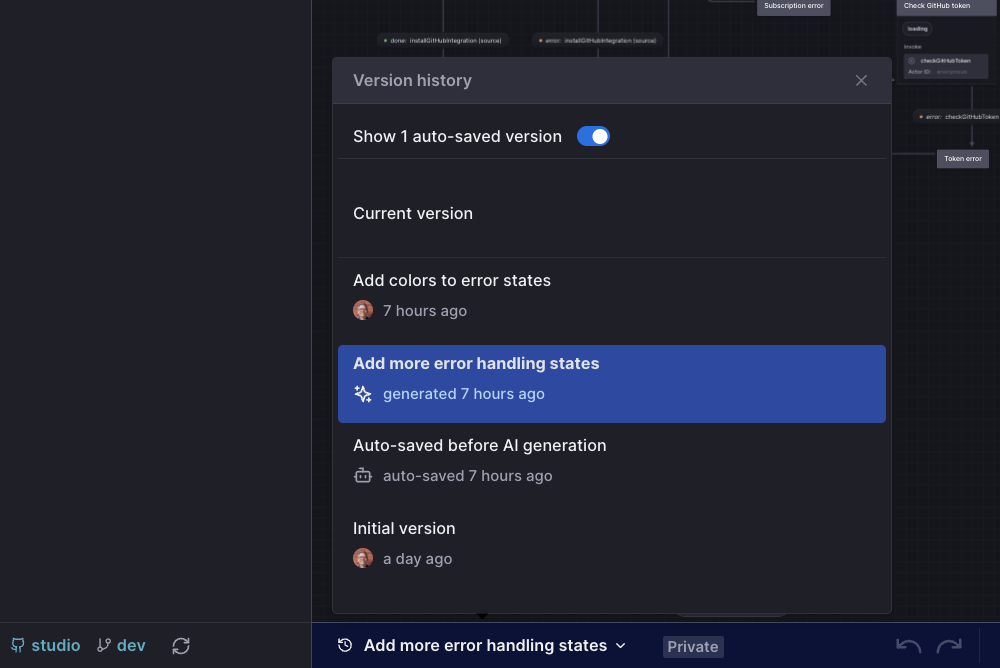
Task: Open the "dev" branch link
Action: pos(129,645)
